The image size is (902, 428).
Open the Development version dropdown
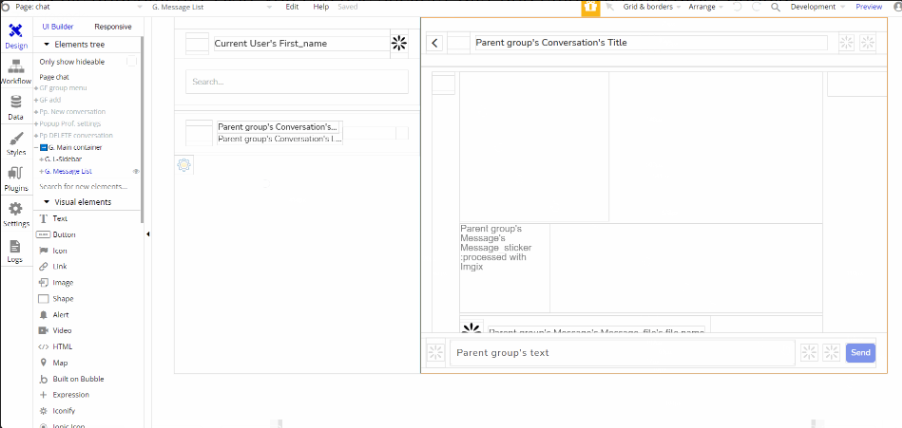[x=817, y=7]
